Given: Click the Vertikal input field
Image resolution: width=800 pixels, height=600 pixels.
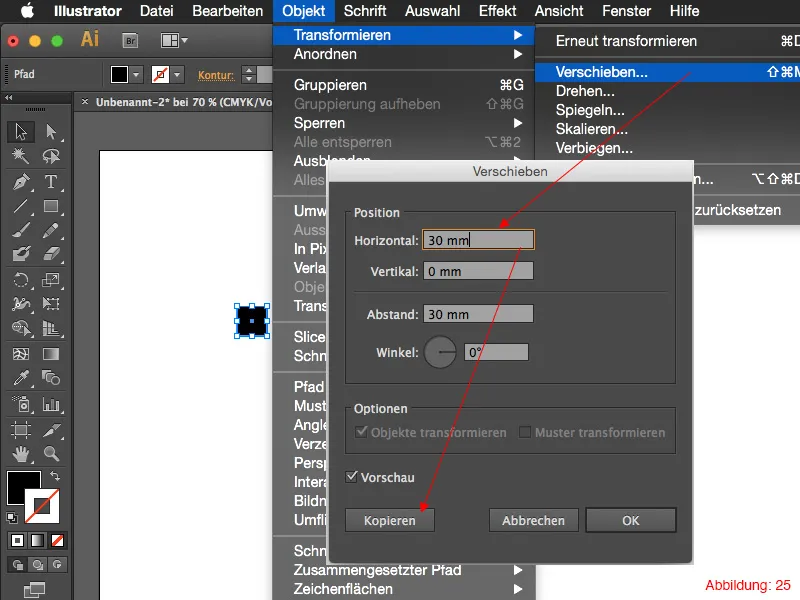Looking at the screenshot, I should click(x=478, y=271).
